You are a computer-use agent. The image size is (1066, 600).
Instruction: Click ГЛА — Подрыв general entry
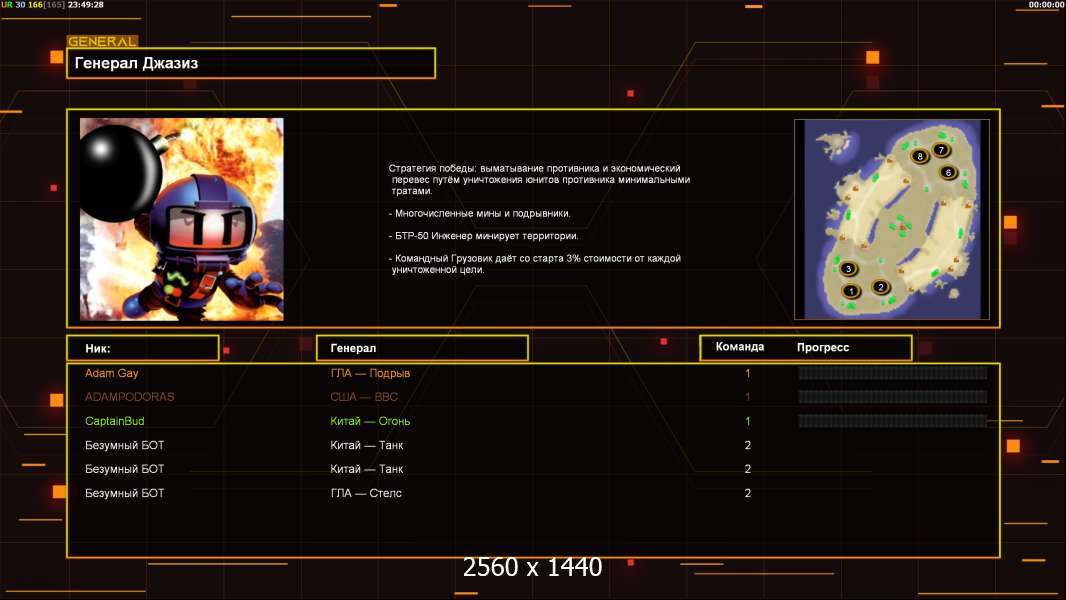pyautogui.click(x=370, y=373)
